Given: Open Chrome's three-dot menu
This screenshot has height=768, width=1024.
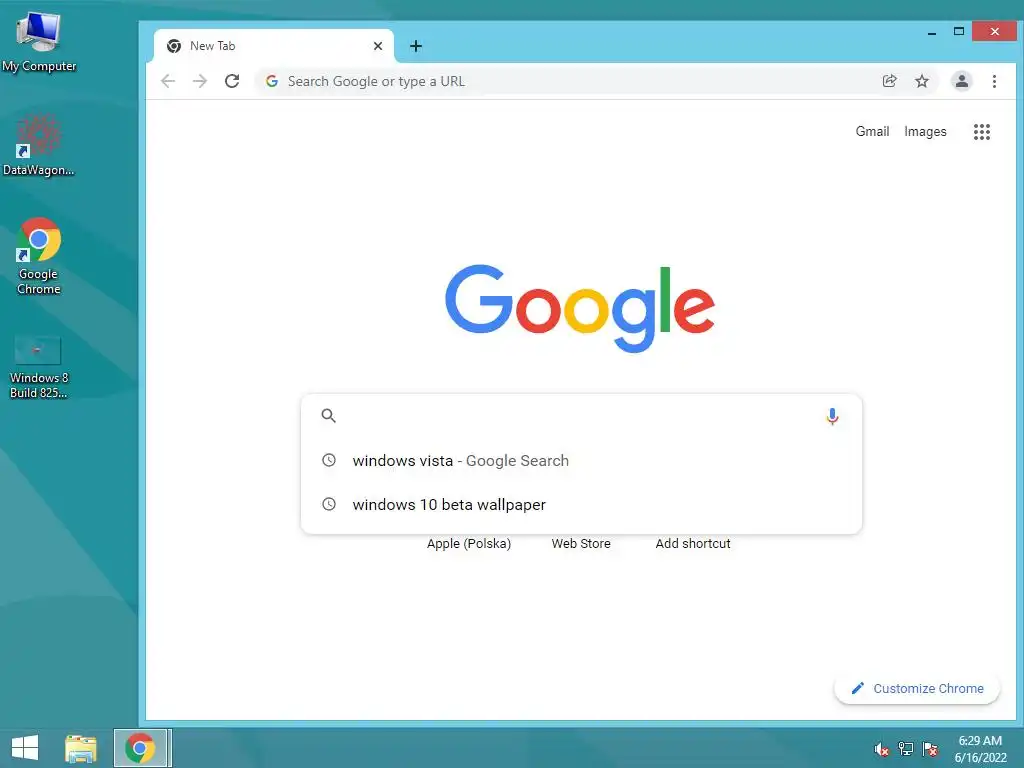Looking at the screenshot, I should click(994, 81).
